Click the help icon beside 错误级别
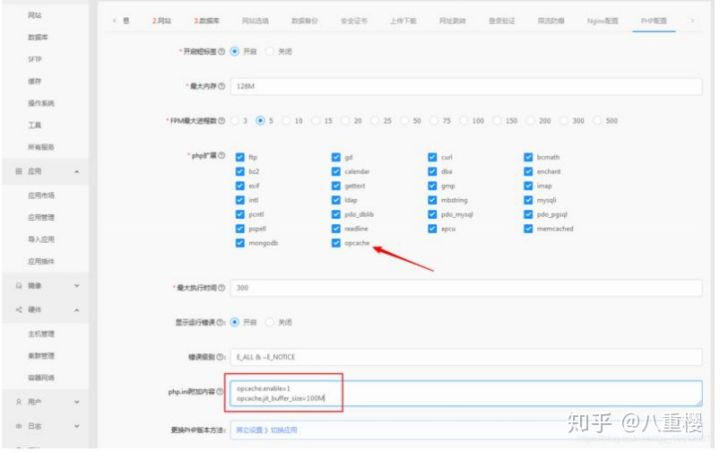The image size is (720, 452). [x=220, y=357]
